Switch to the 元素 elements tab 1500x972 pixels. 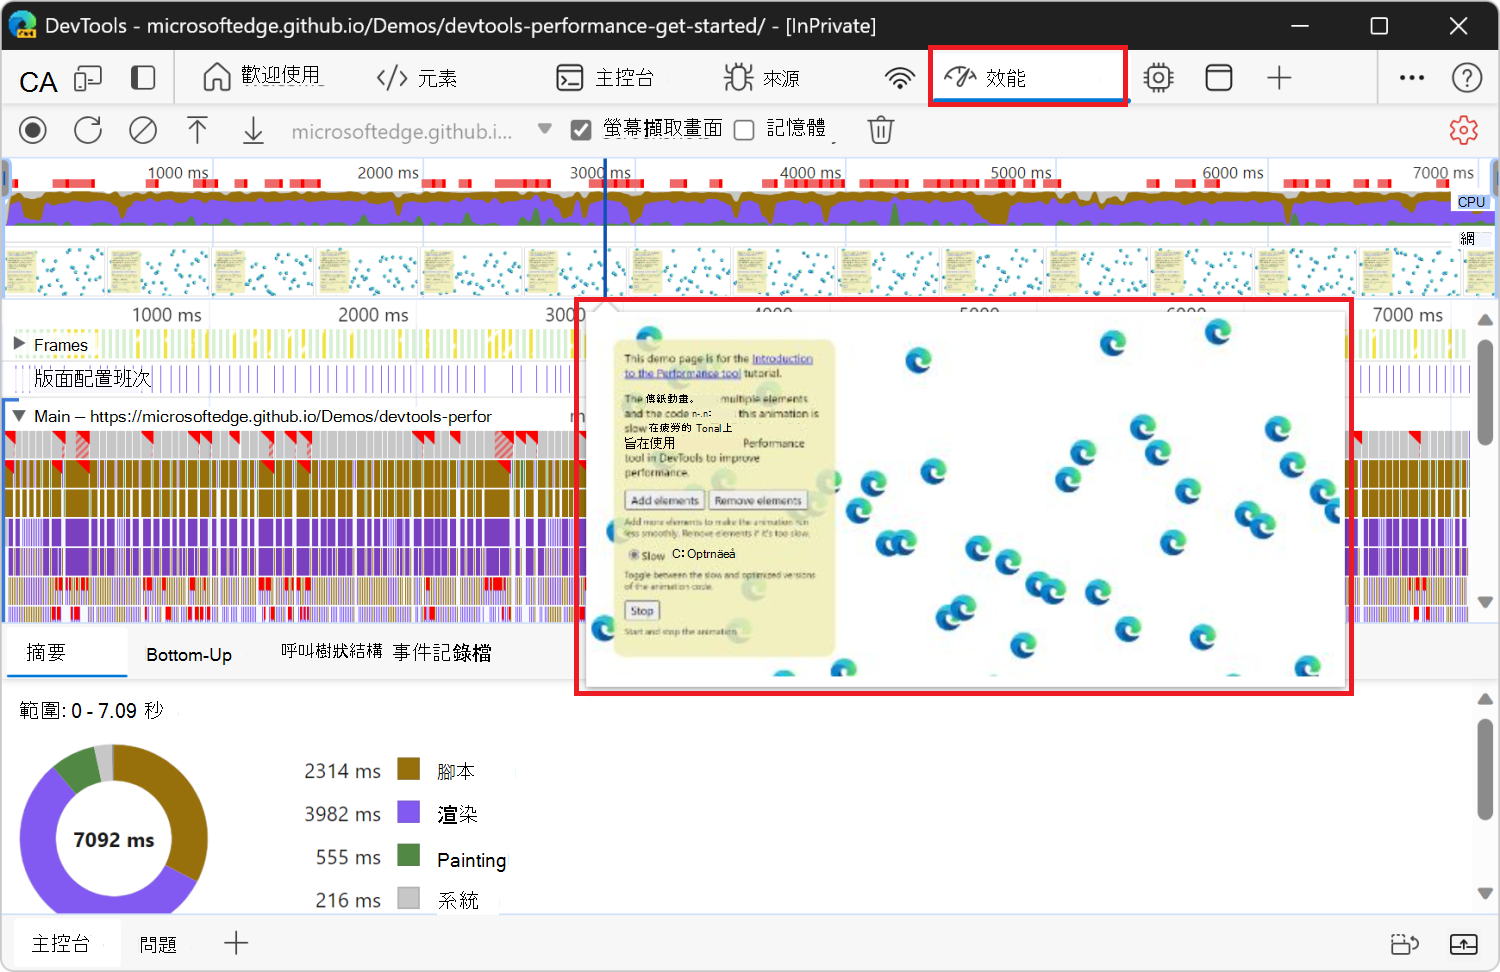[417, 78]
